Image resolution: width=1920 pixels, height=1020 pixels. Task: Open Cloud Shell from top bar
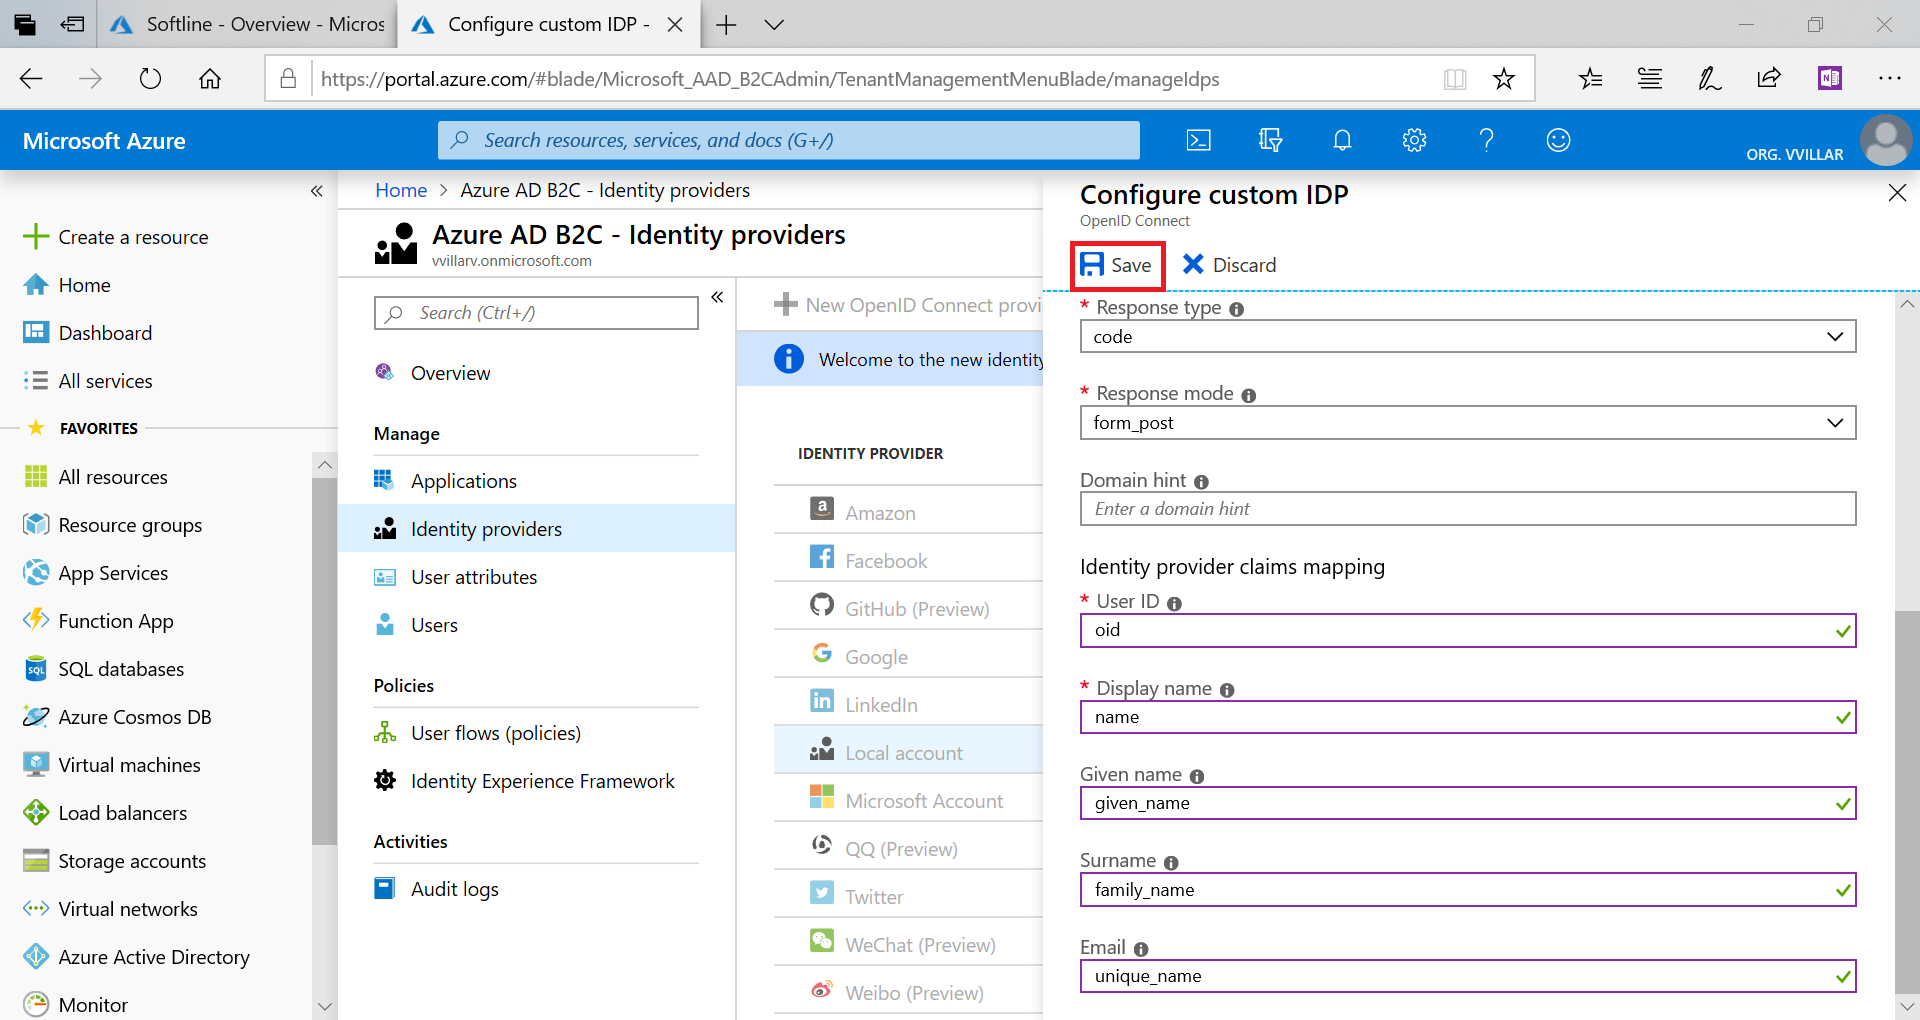pyautogui.click(x=1198, y=140)
